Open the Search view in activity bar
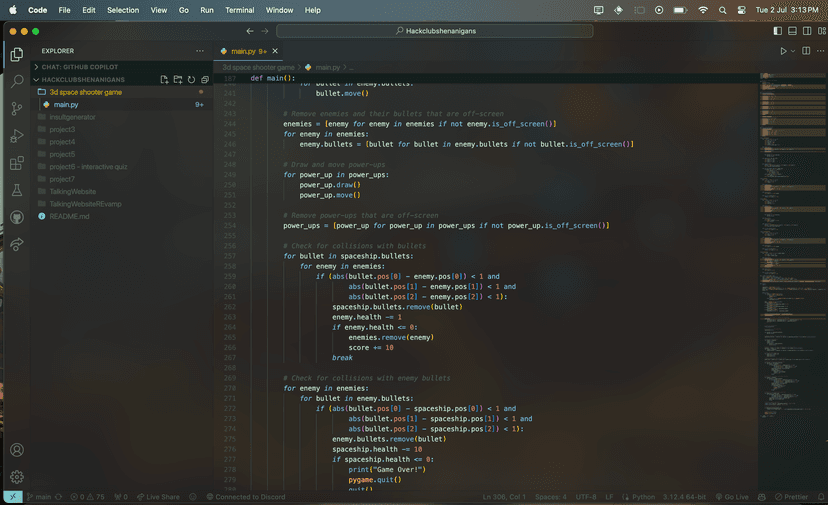This screenshot has width=828, height=505. (17, 81)
